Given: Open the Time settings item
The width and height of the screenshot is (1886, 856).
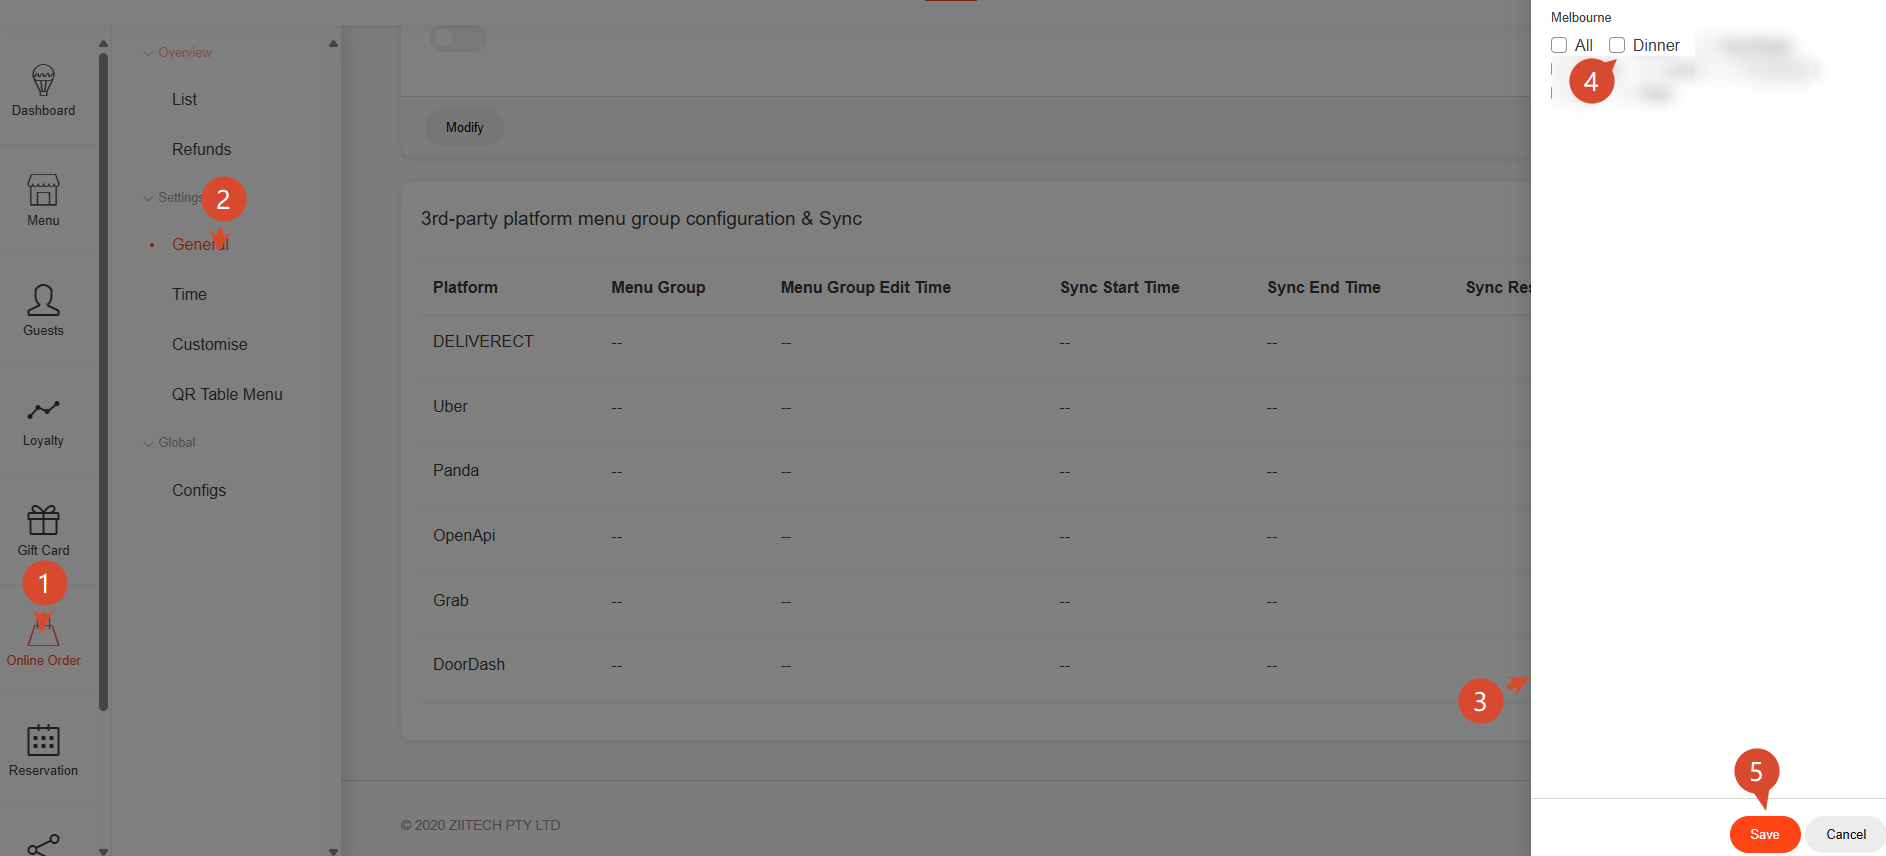Looking at the screenshot, I should (189, 294).
